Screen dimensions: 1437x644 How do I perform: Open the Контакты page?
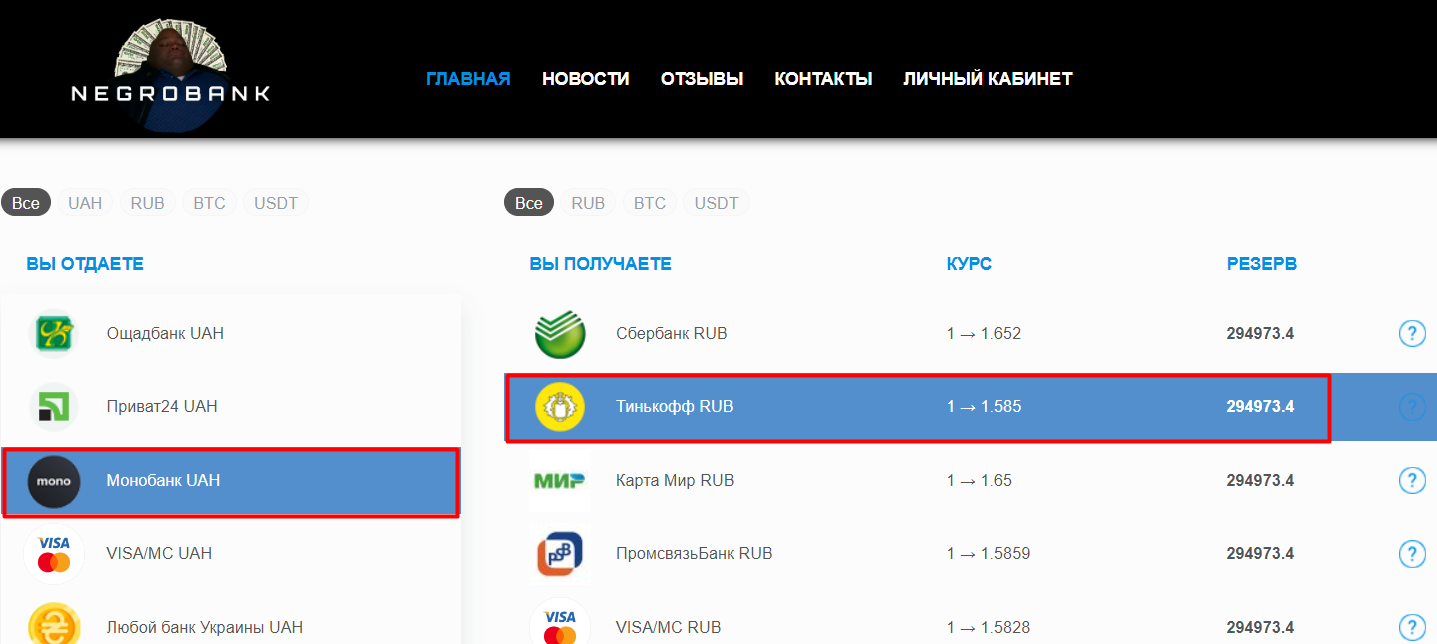tap(823, 79)
